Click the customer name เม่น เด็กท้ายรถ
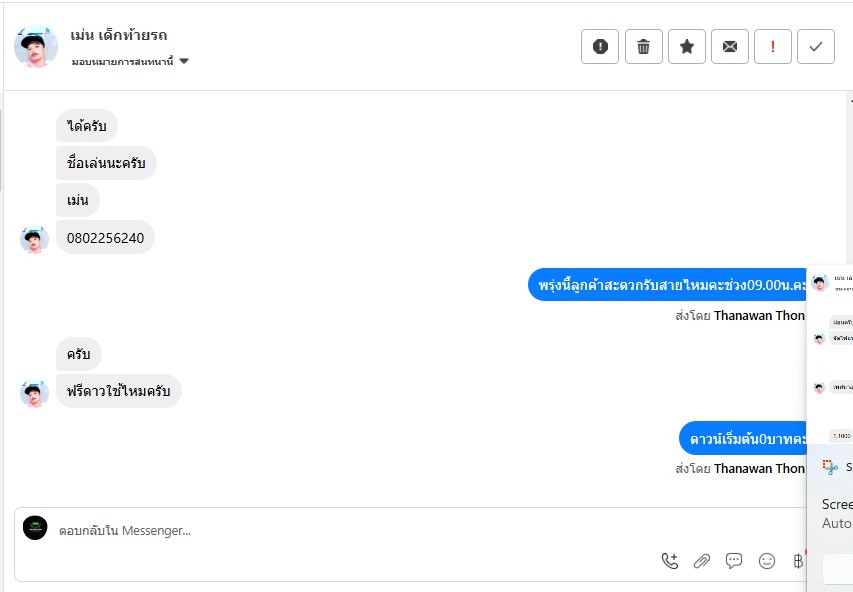Screen dimensions: 853x592 (119, 35)
